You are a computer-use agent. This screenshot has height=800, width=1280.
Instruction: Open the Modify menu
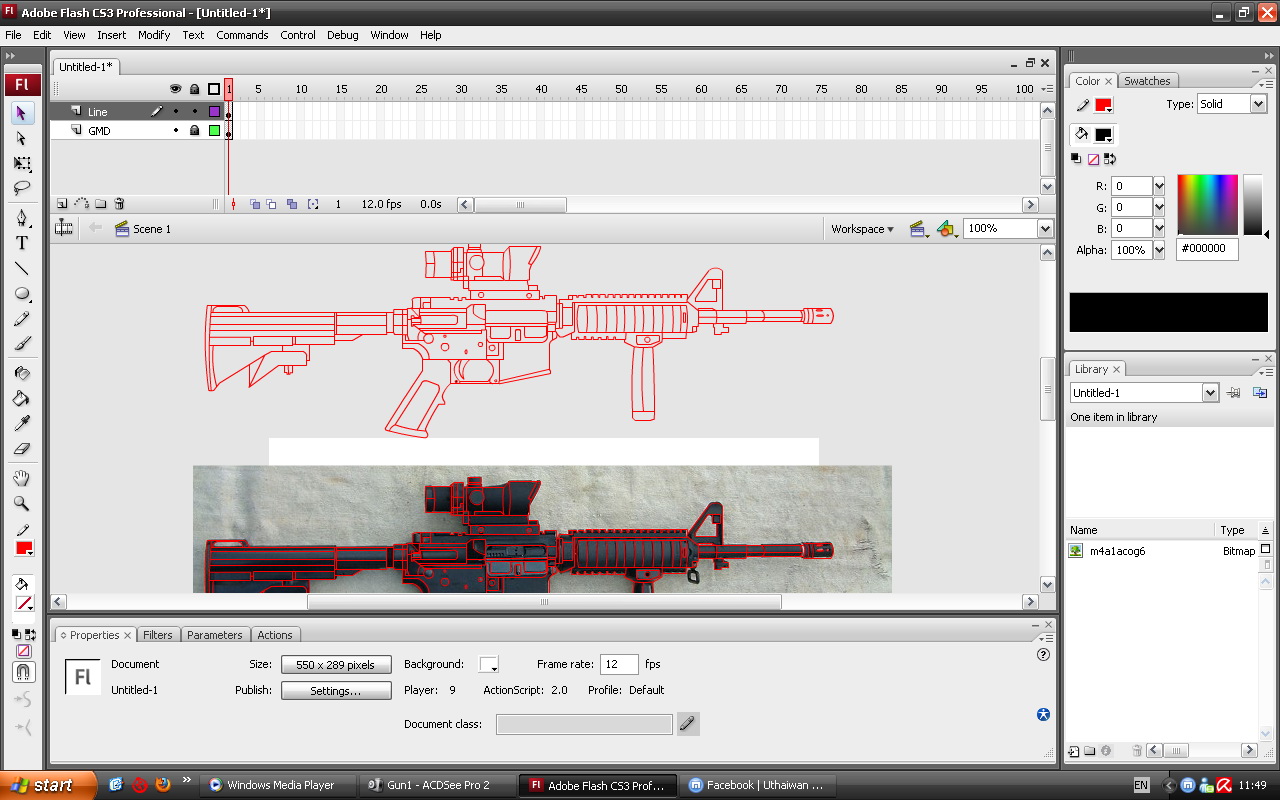click(154, 35)
